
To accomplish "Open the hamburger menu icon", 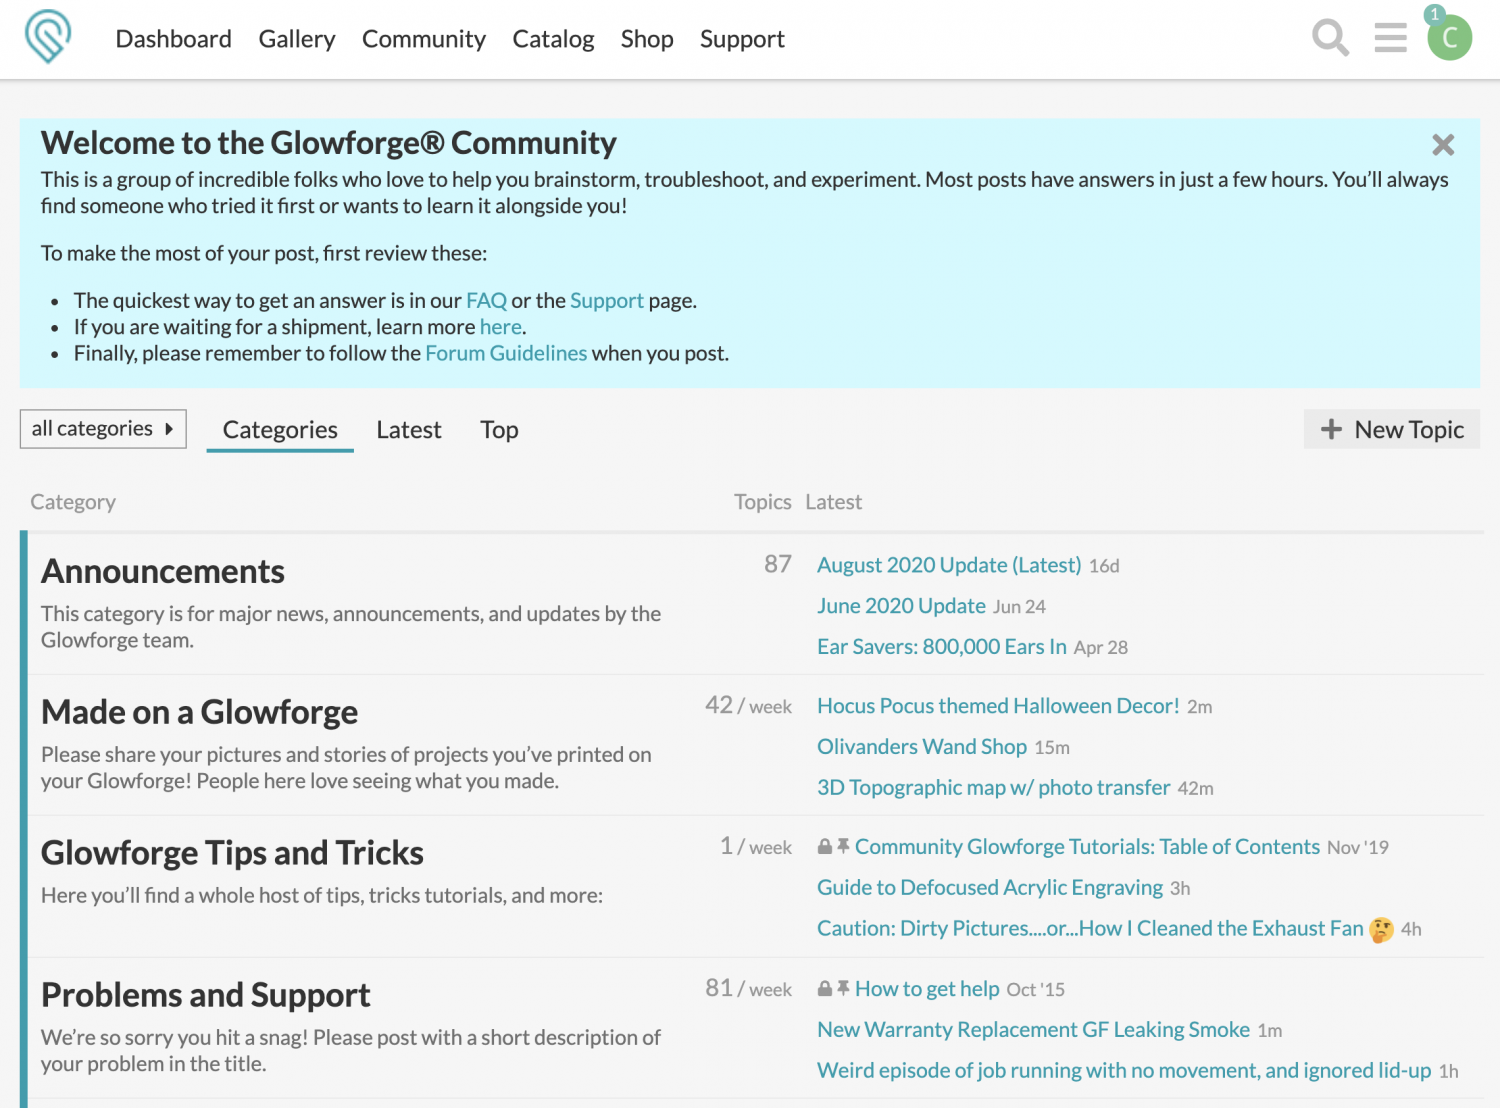I will point(1390,38).
